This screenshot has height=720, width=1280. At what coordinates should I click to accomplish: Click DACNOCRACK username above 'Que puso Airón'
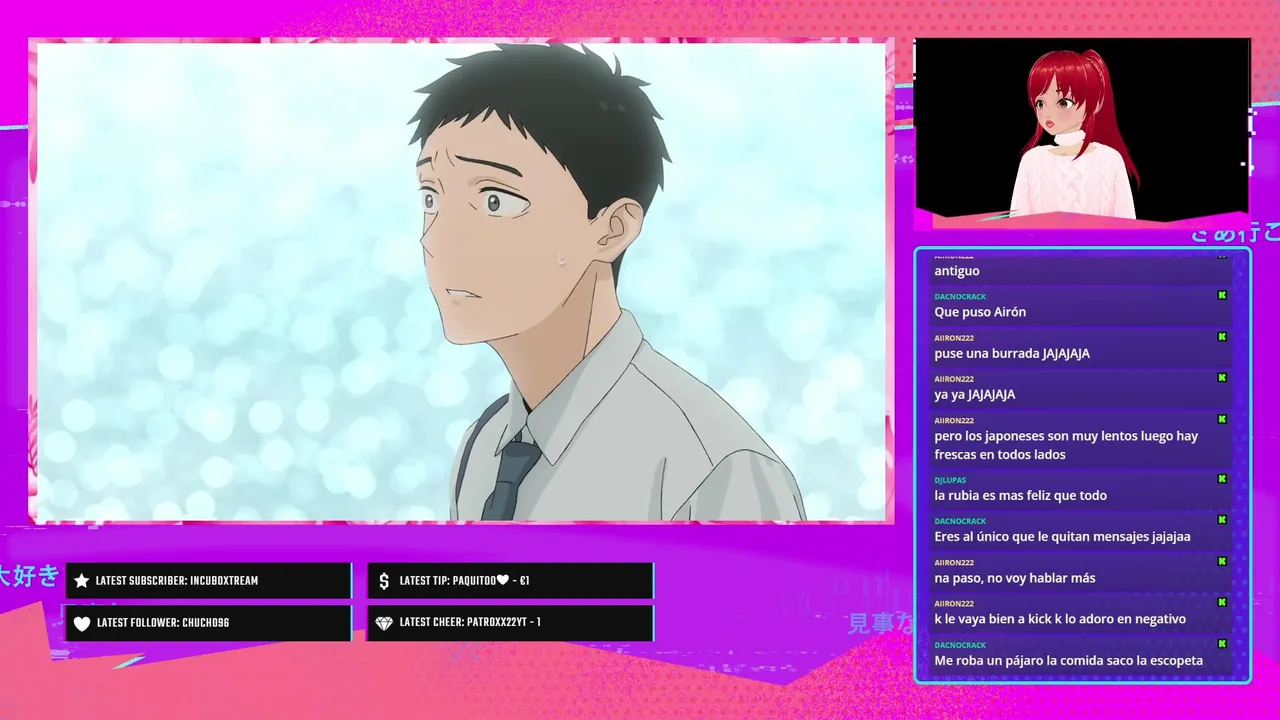pos(960,297)
